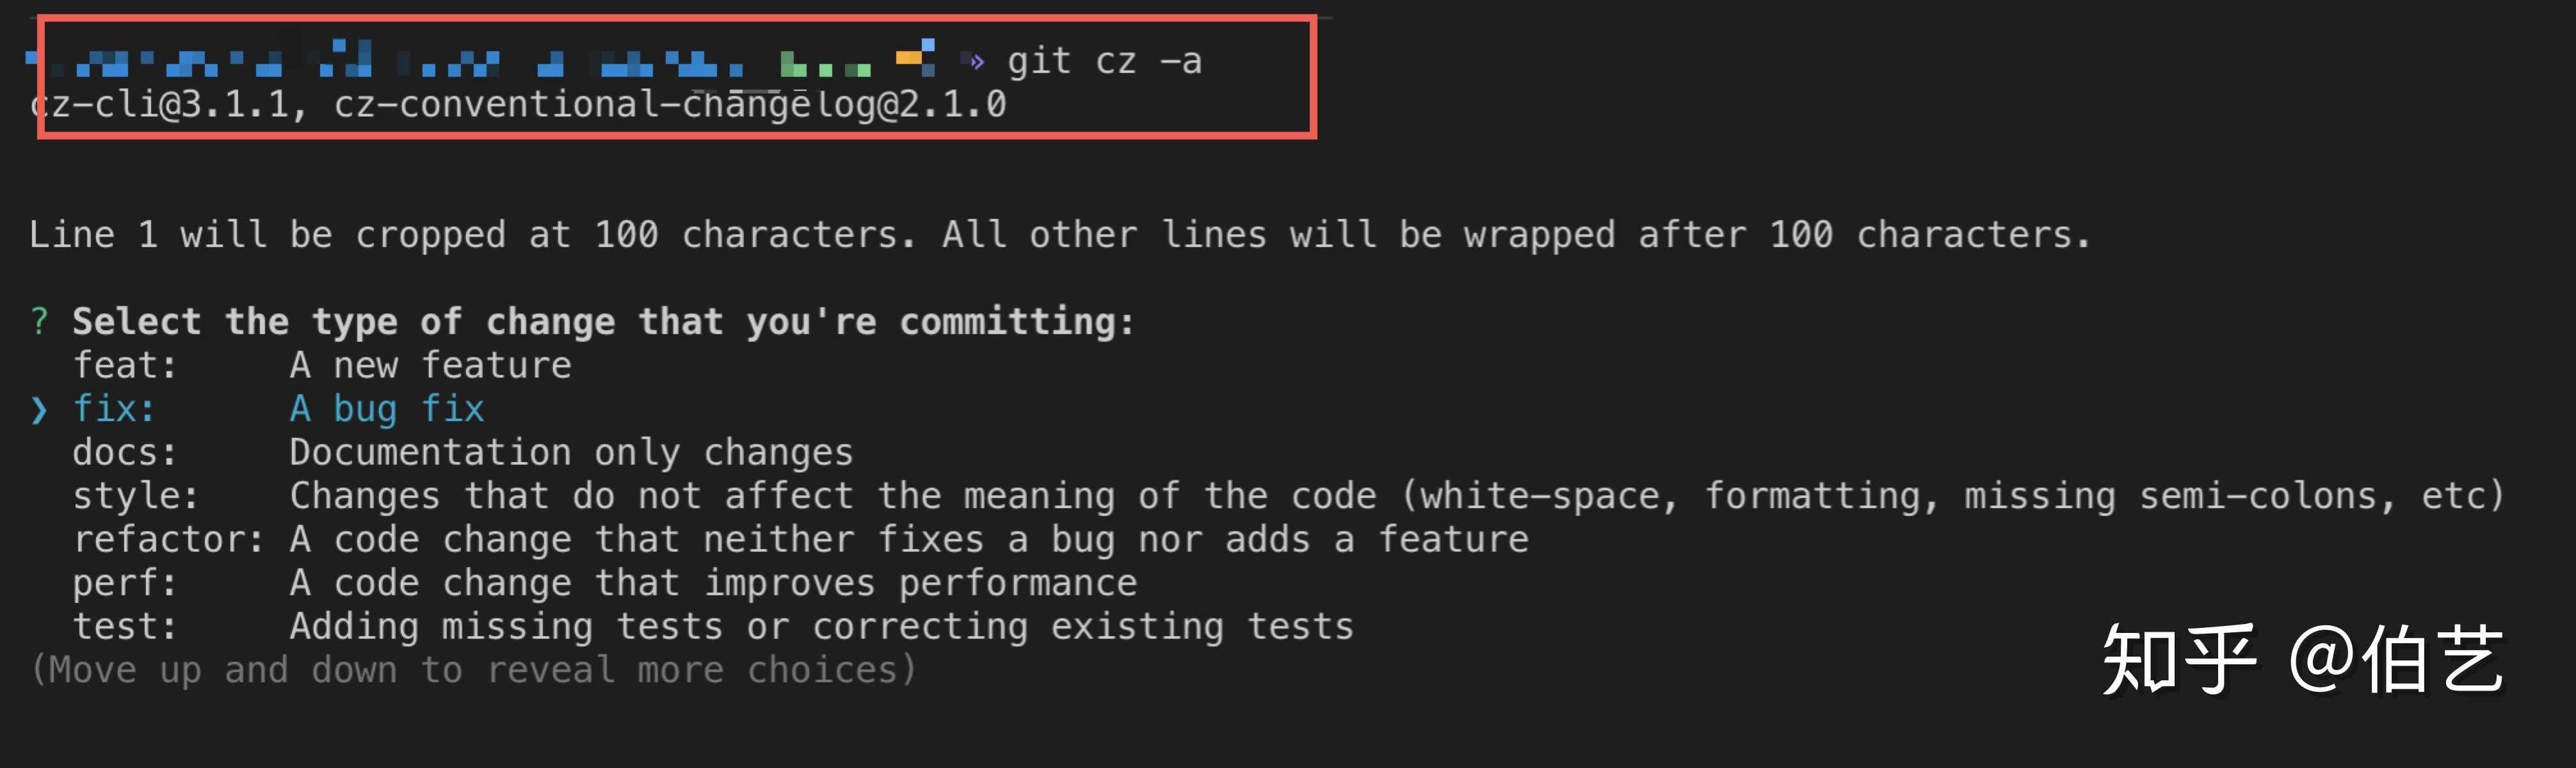Choose the refactor commit type option
This screenshot has height=768, width=2576.
click(801, 540)
